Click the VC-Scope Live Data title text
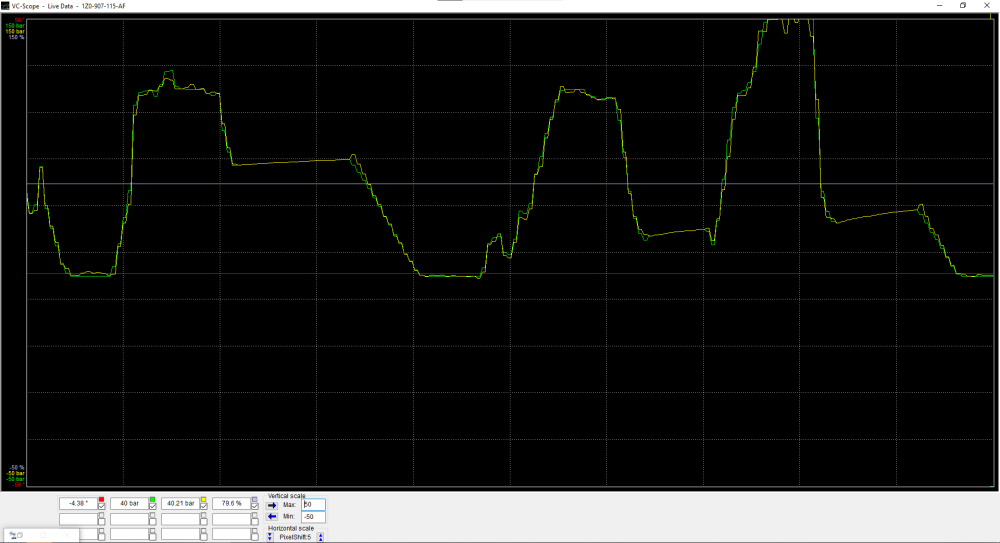The width and height of the screenshot is (1000, 543). [68, 6]
